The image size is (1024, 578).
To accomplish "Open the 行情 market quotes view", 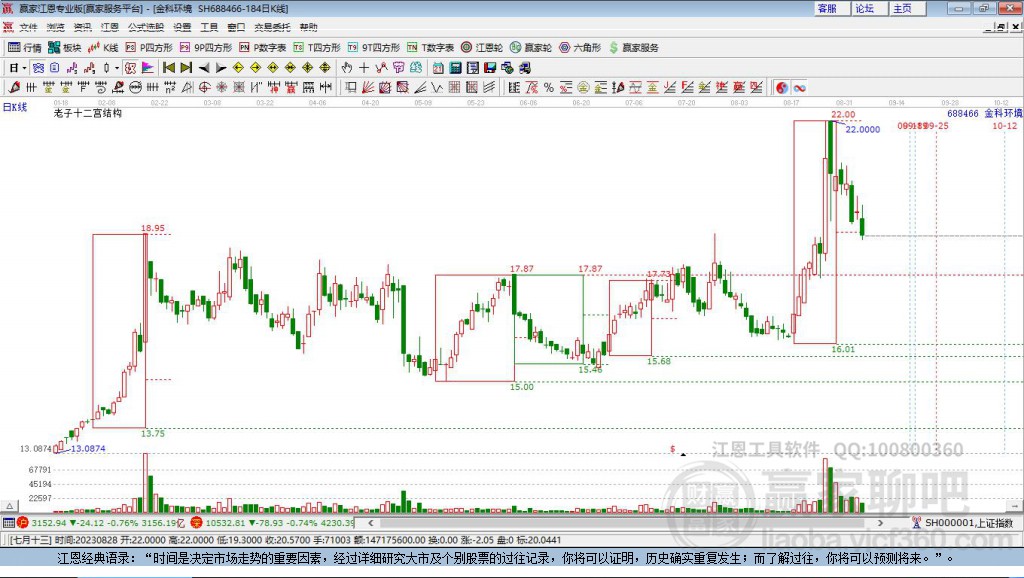I will (25, 48).
